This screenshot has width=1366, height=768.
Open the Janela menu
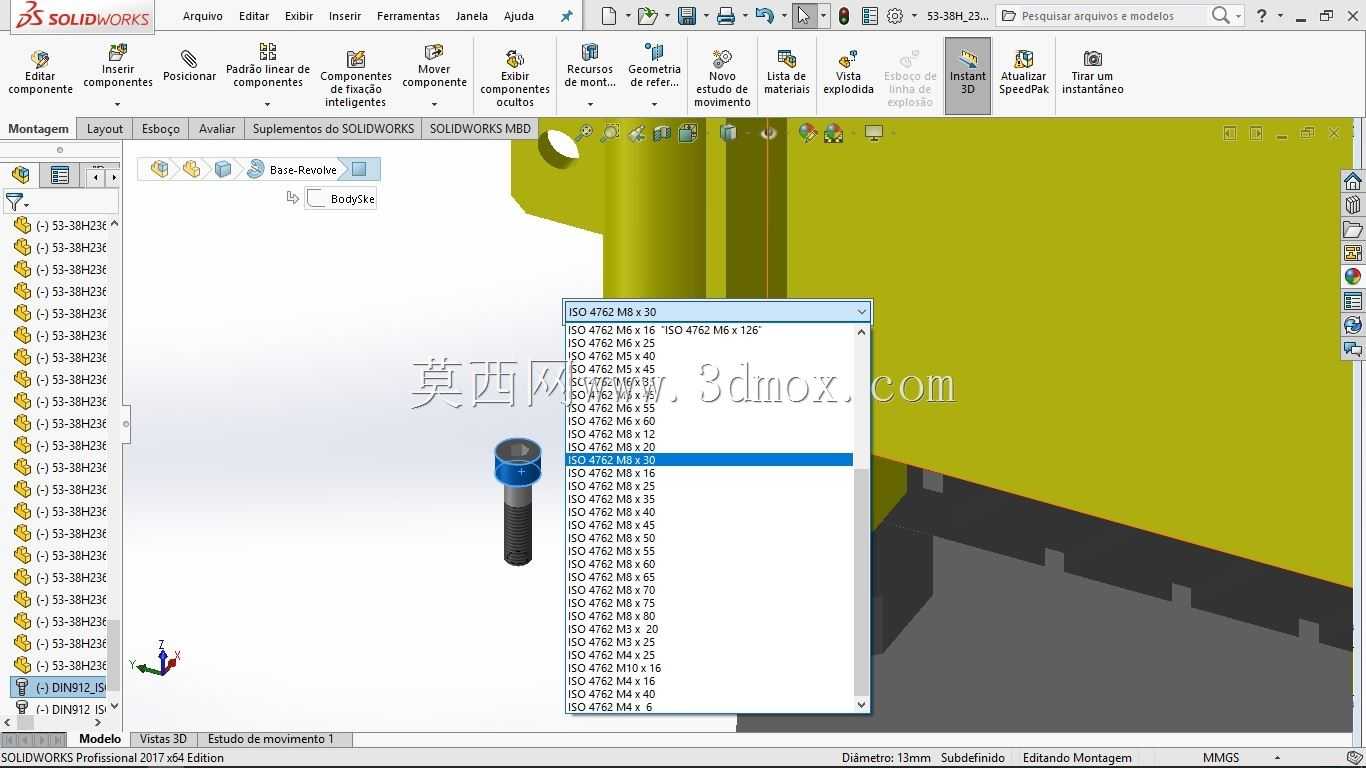coord(471,16)
